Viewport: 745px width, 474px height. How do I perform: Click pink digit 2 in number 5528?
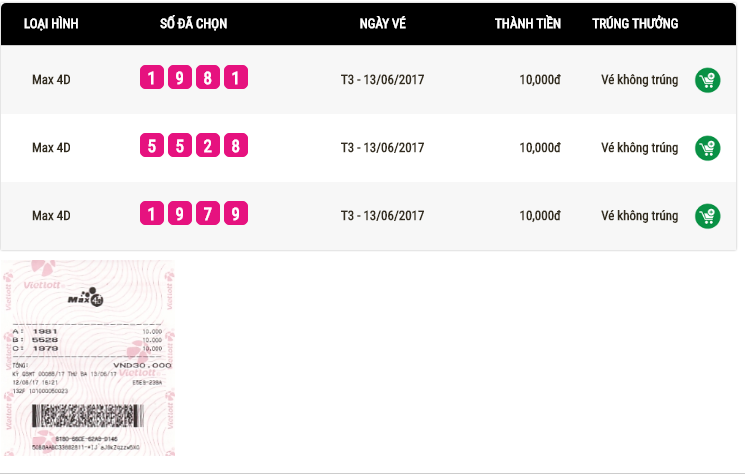tap(208, 145)
